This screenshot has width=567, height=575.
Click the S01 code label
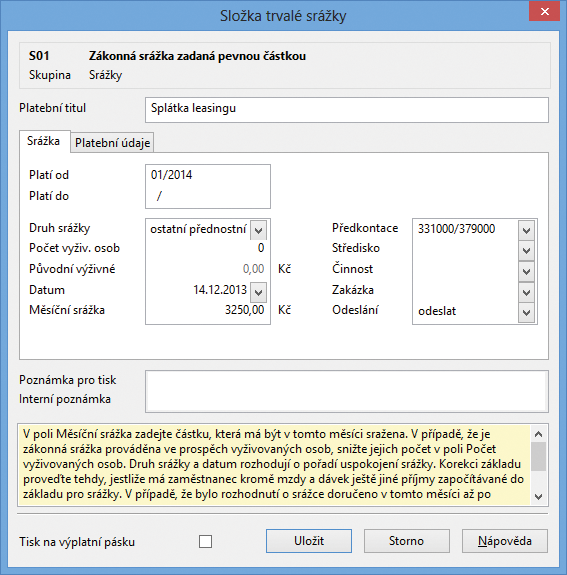[x=39, y=56]
